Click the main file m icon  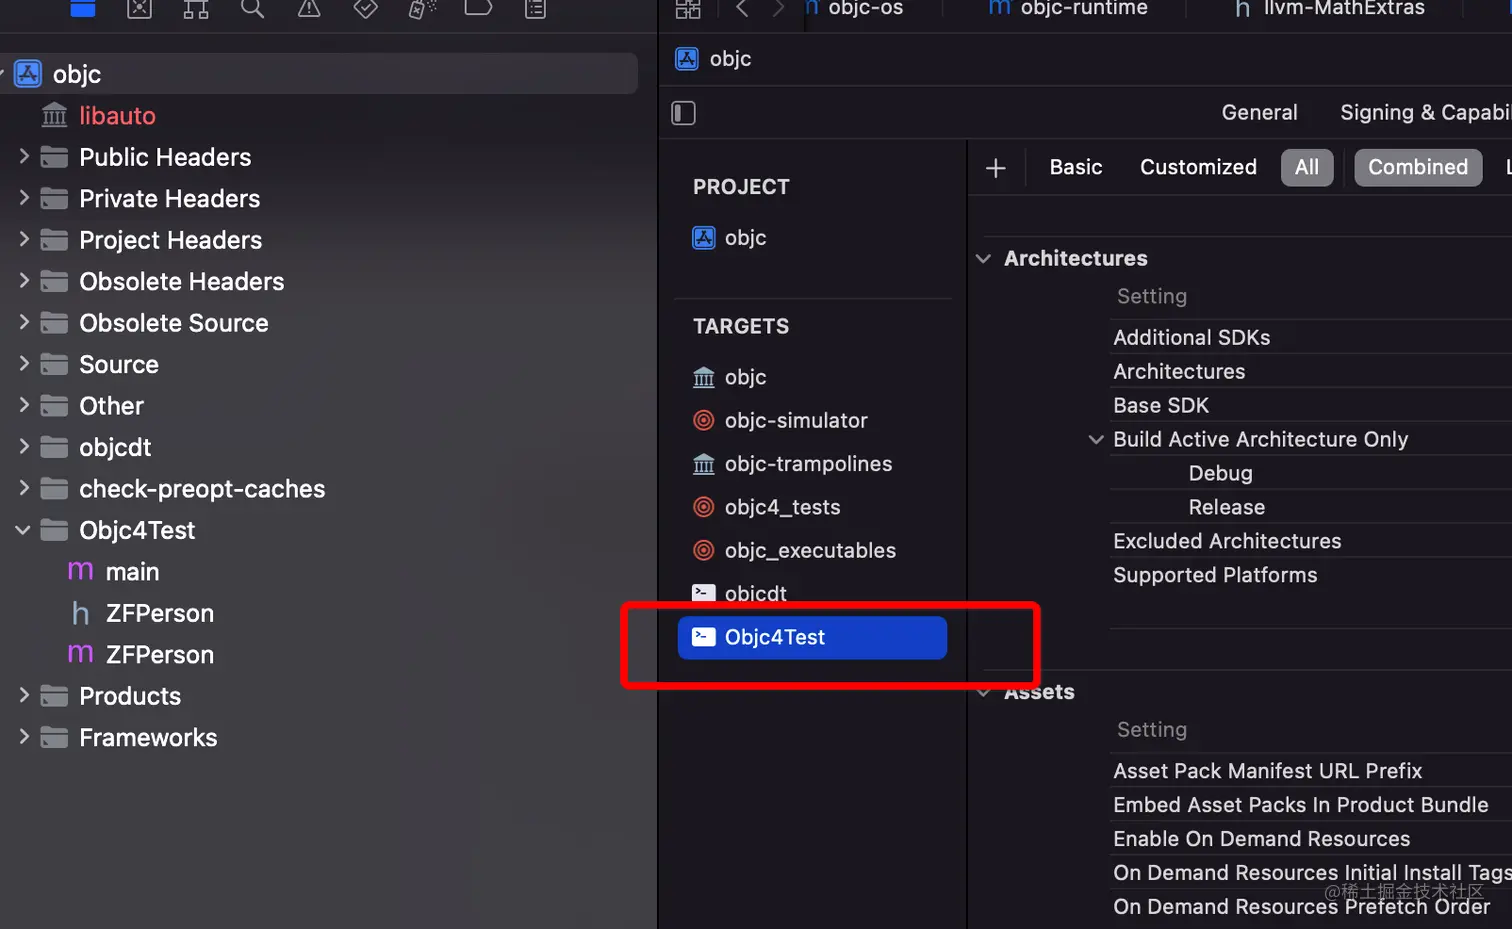(80, 572)
